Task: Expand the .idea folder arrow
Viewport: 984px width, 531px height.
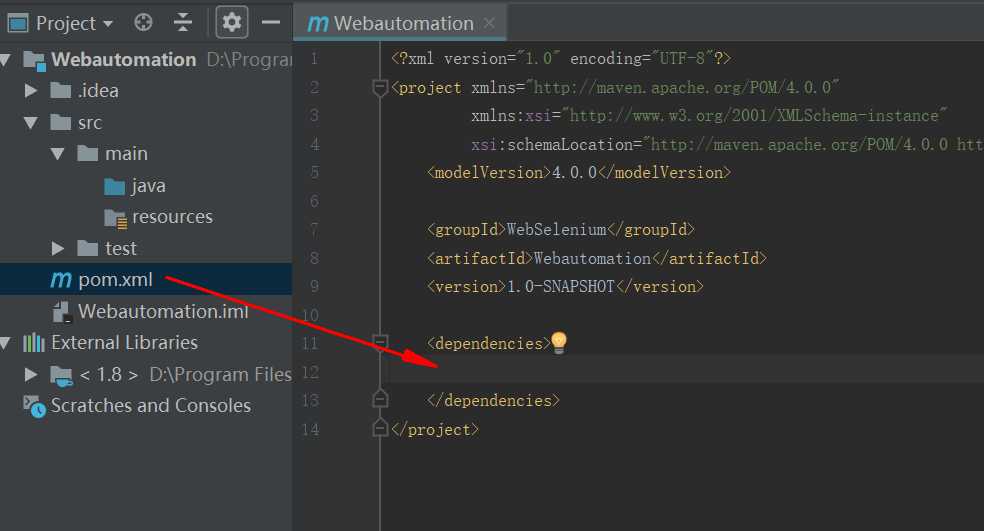Action: [x=30, y=91]
